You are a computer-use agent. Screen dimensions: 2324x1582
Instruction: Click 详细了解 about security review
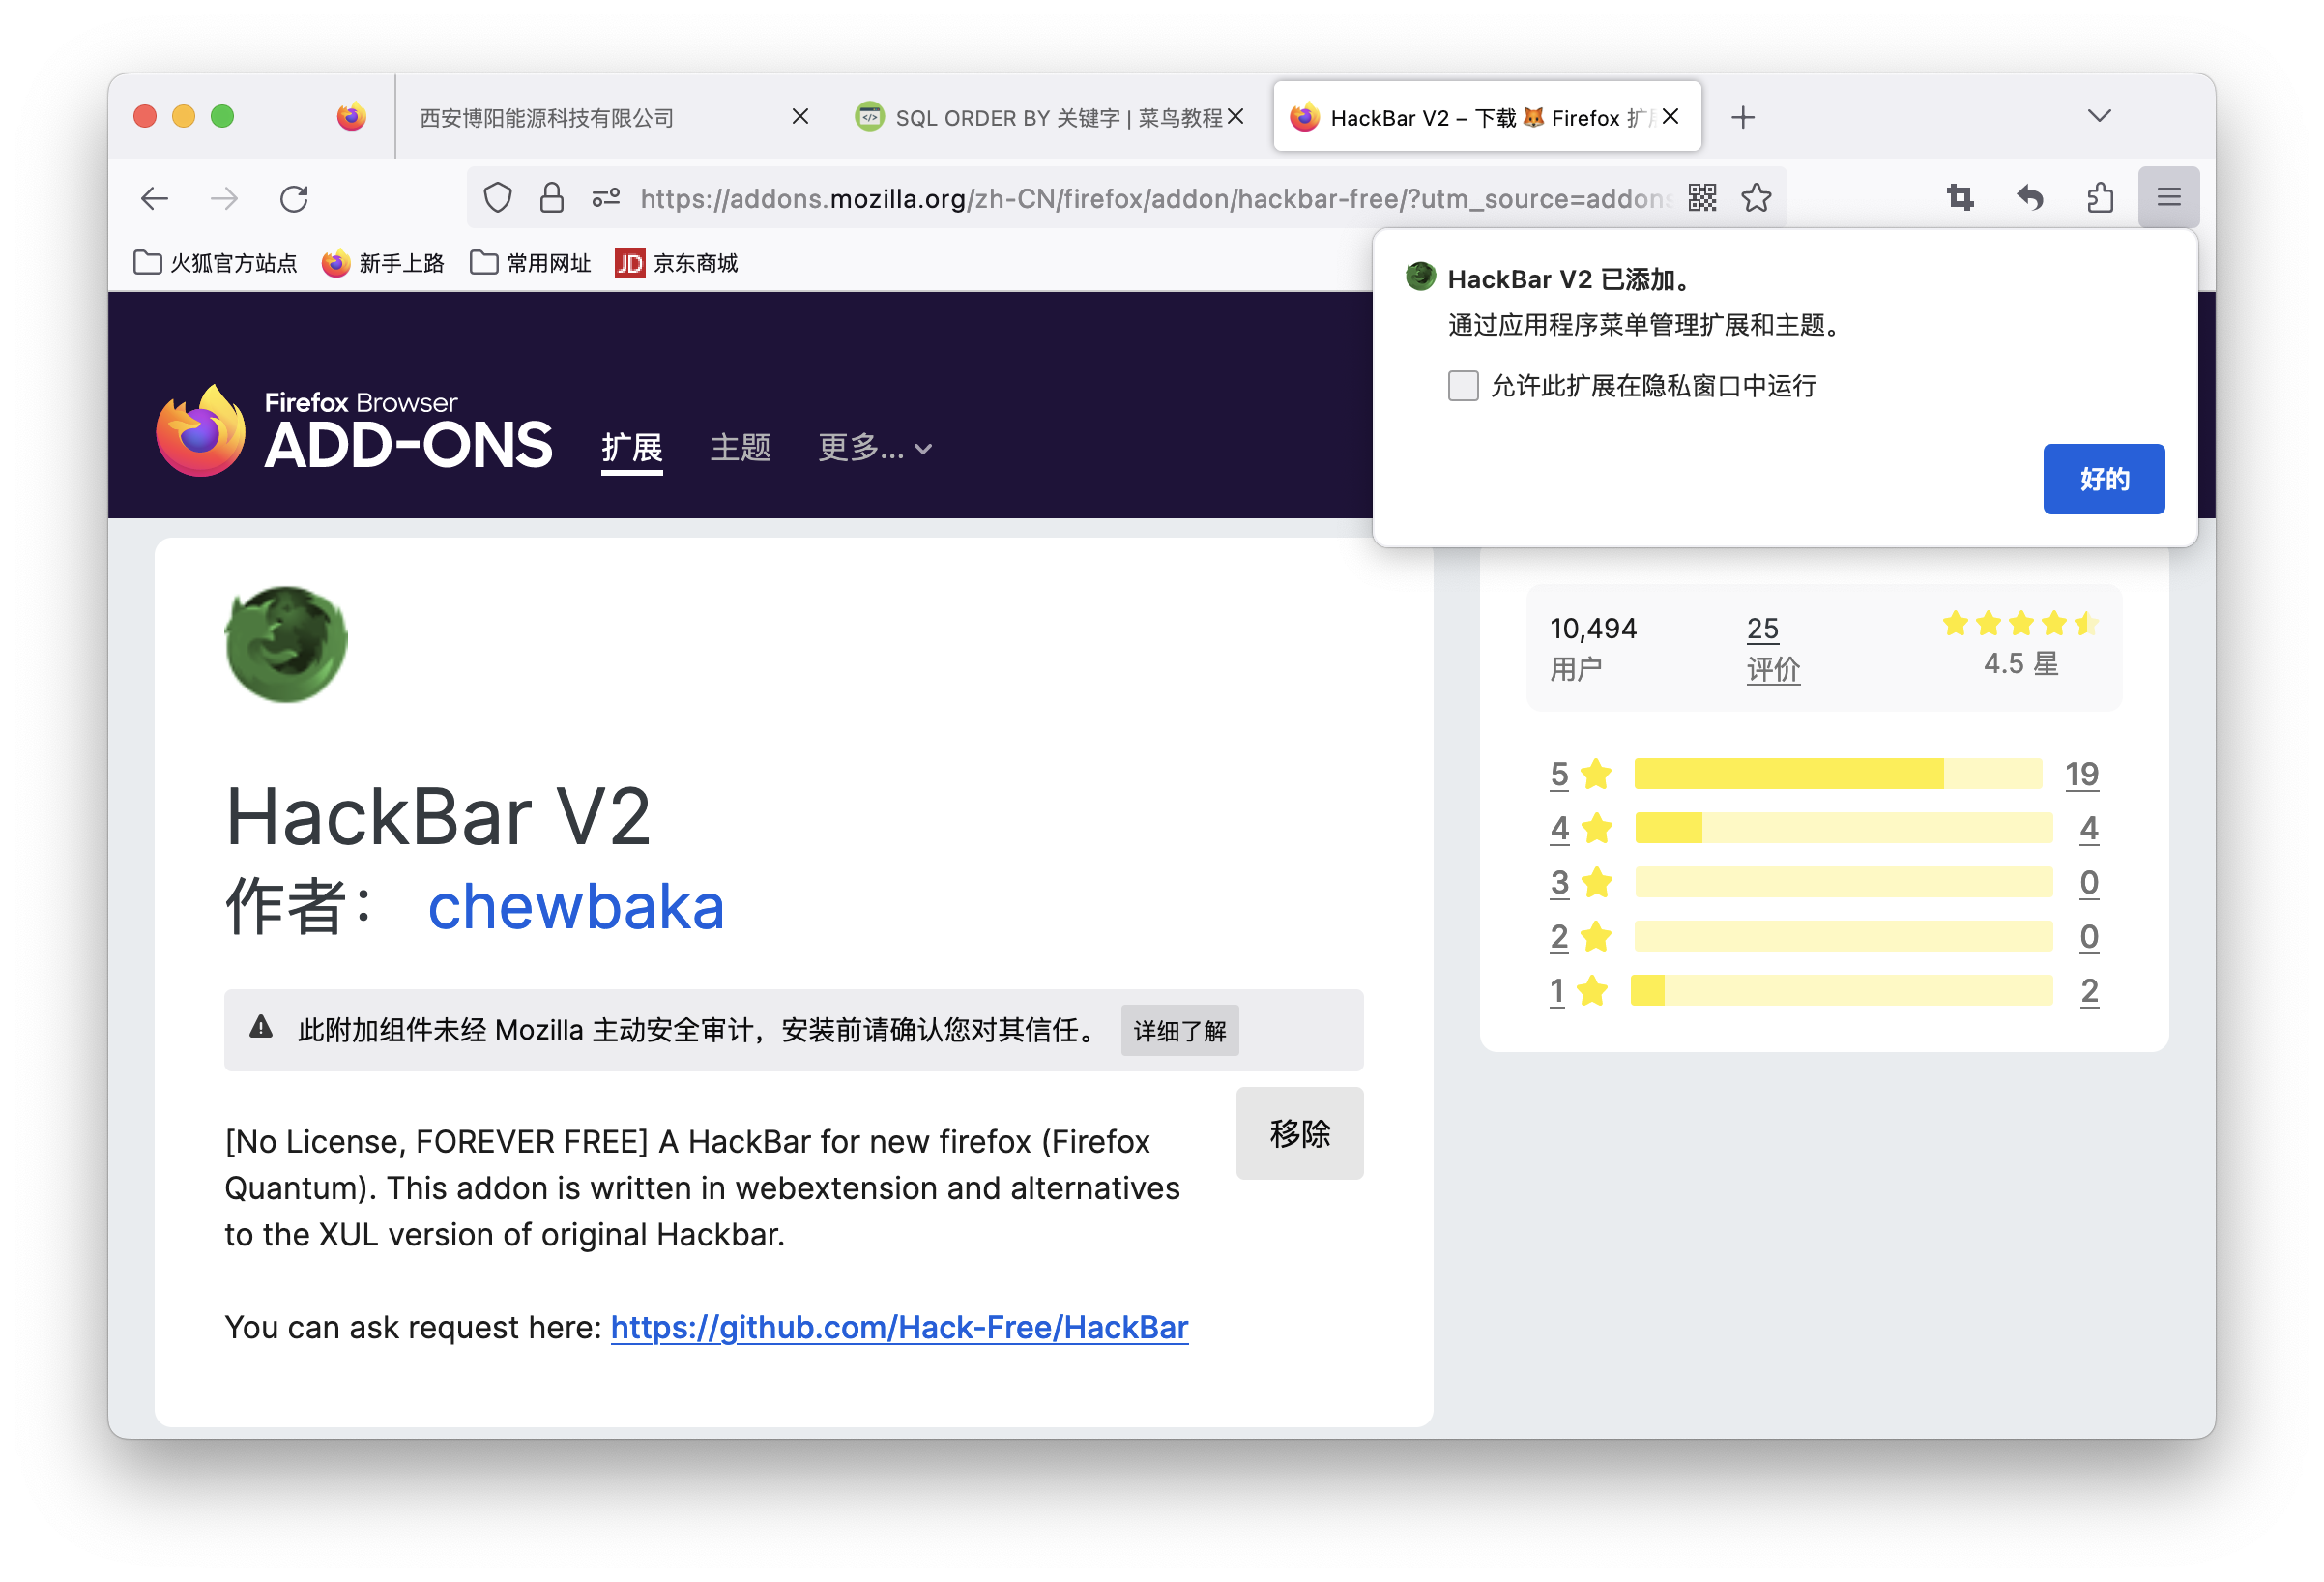point(1180,1031)
